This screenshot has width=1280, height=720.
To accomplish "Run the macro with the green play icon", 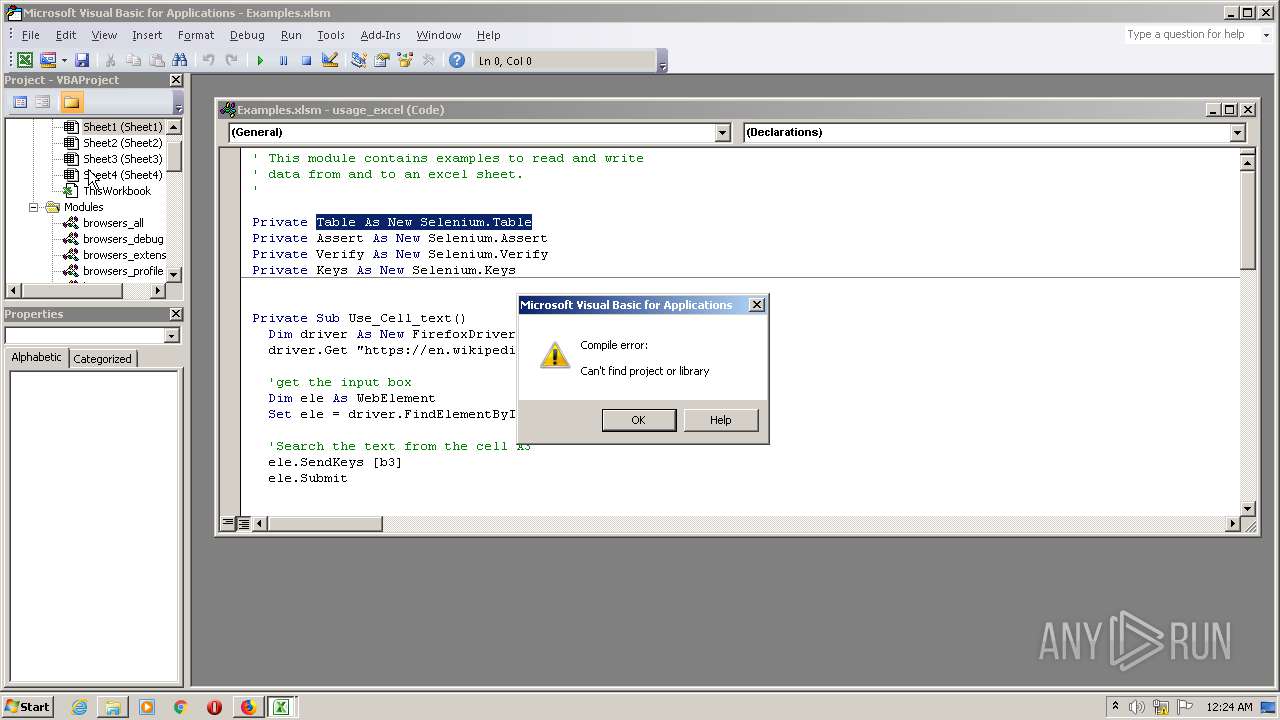I will [260, 60].
